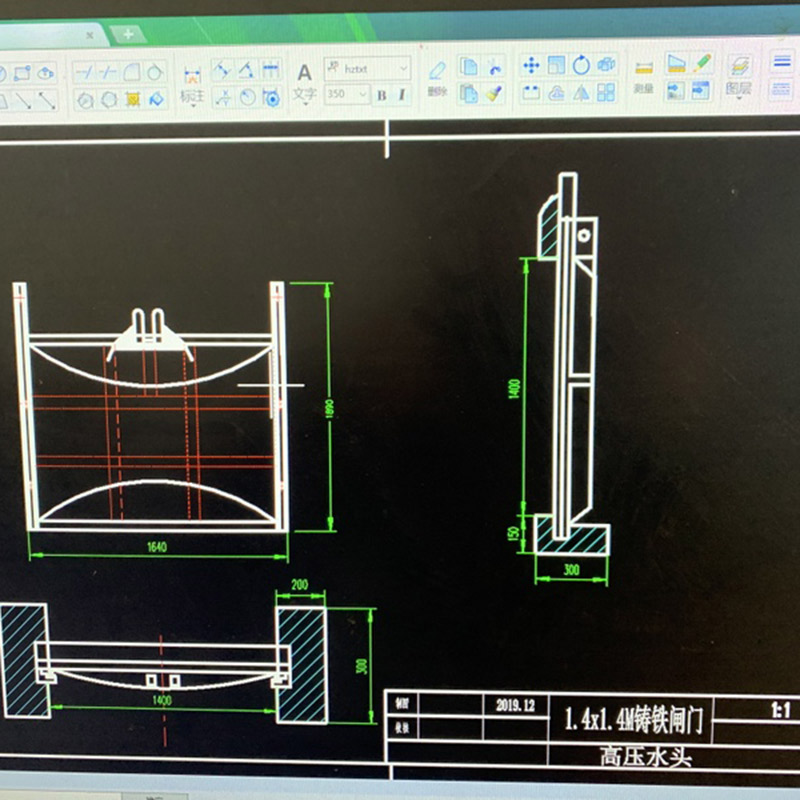Screen dimensions: 800x800
Task: Choose the trim tool icon
Action: click(84, 72)
